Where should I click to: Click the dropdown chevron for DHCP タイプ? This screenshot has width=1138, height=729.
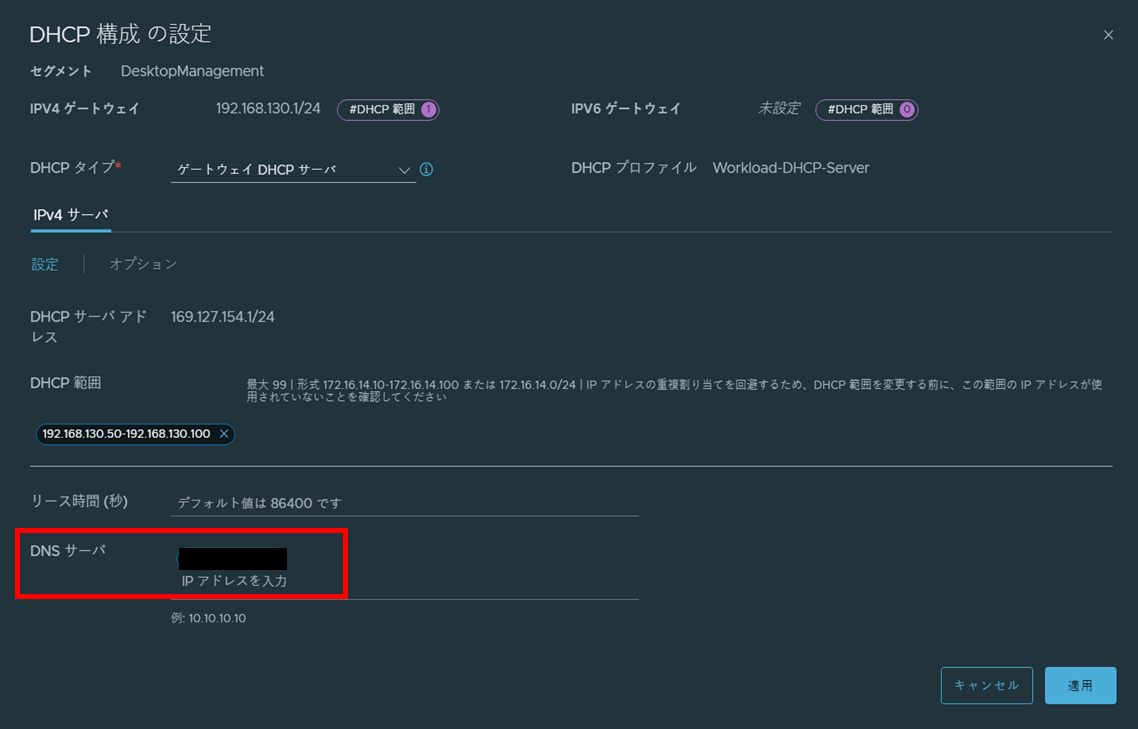[x=404, y=169]
